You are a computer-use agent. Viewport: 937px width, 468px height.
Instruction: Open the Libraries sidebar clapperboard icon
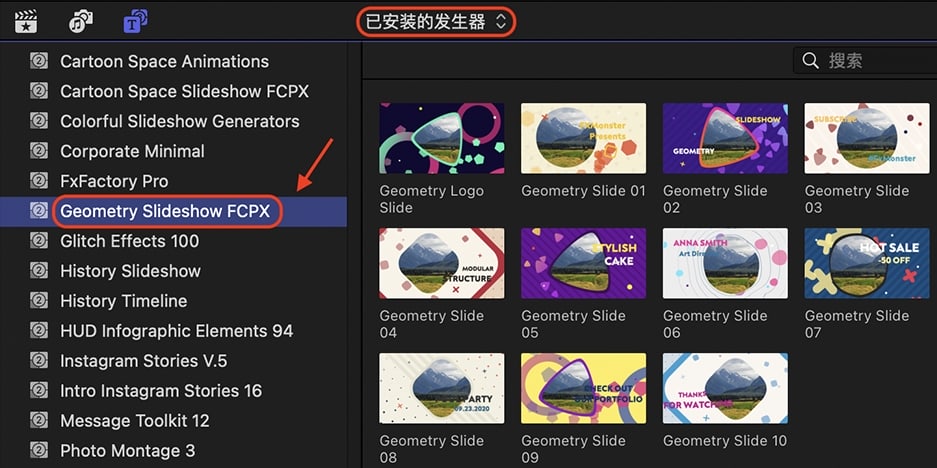(26, 22)
